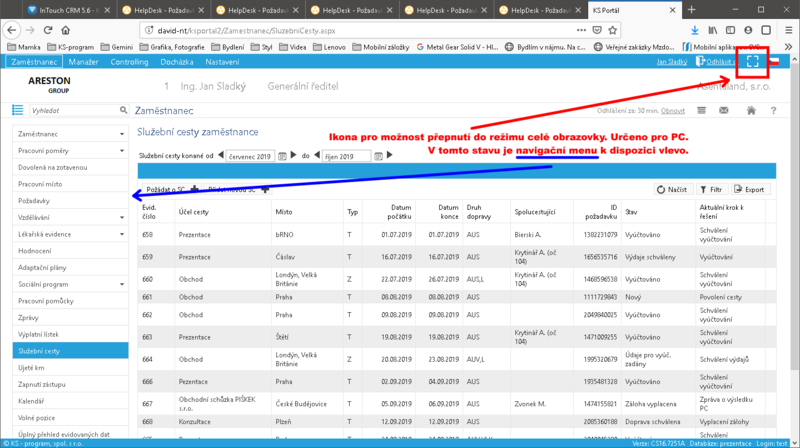800x448 pixels.
Task: Select row 667 Obchodní schůzka PÍŠEK s.r.o.
Action: pyautogui.click(x=457, y=404)
